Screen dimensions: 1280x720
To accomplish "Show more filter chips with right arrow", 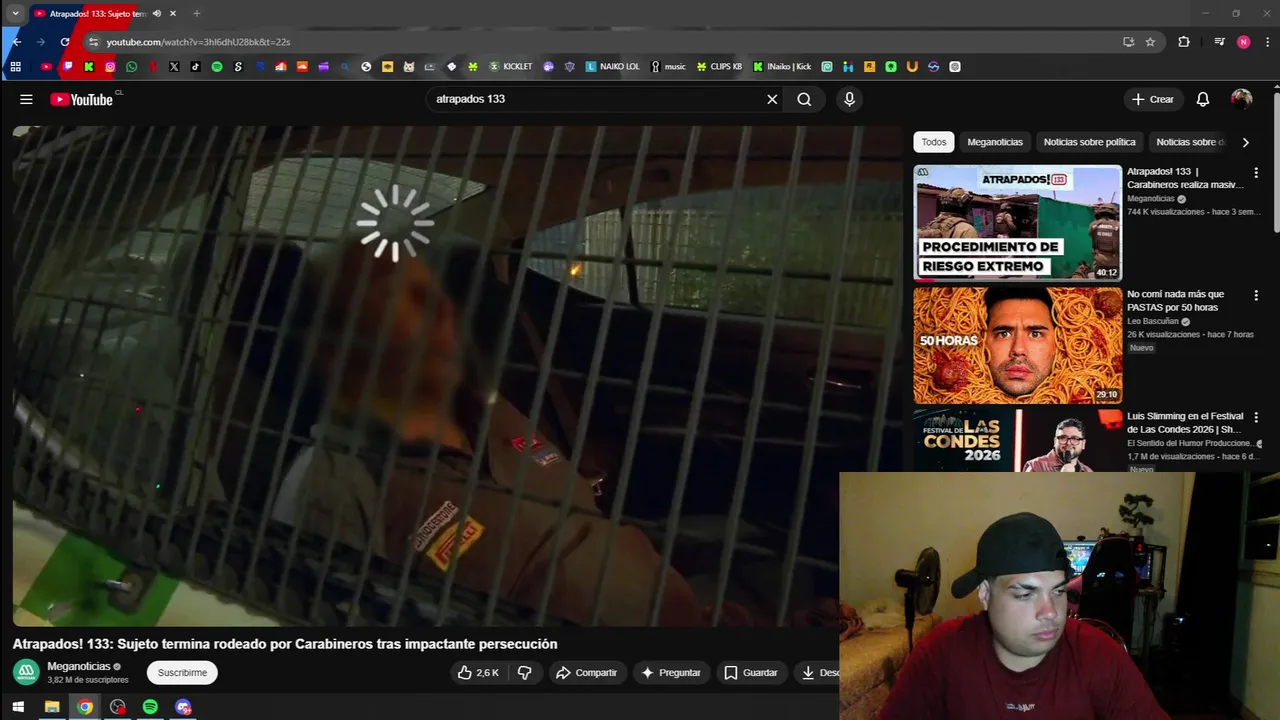I will [1245, 142].
